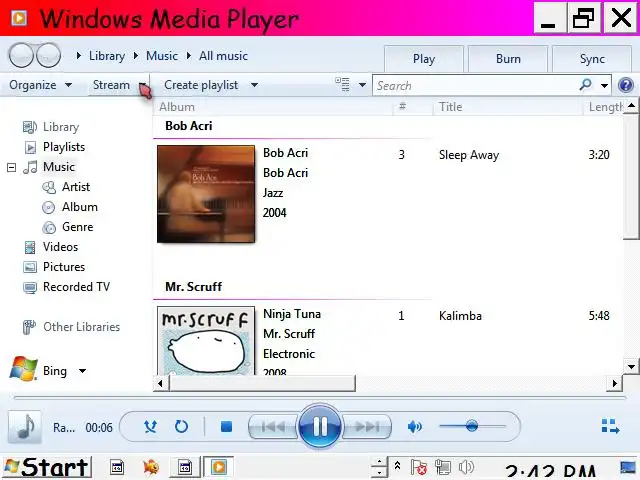This screenshot has height=480, width=640.
Task: Click the View options icon
Action: (342, 84)
